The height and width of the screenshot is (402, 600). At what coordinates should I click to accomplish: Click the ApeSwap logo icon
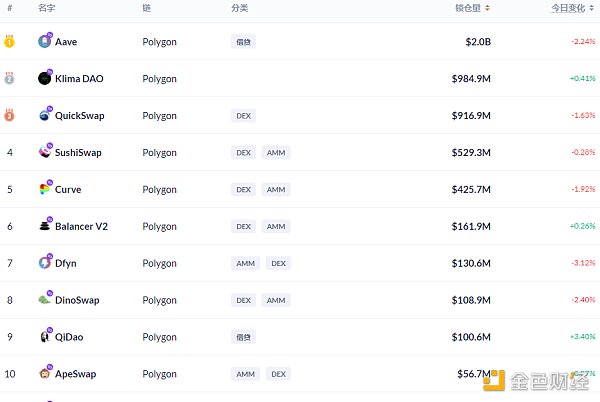pyautogui.click(x=45, y=374)
